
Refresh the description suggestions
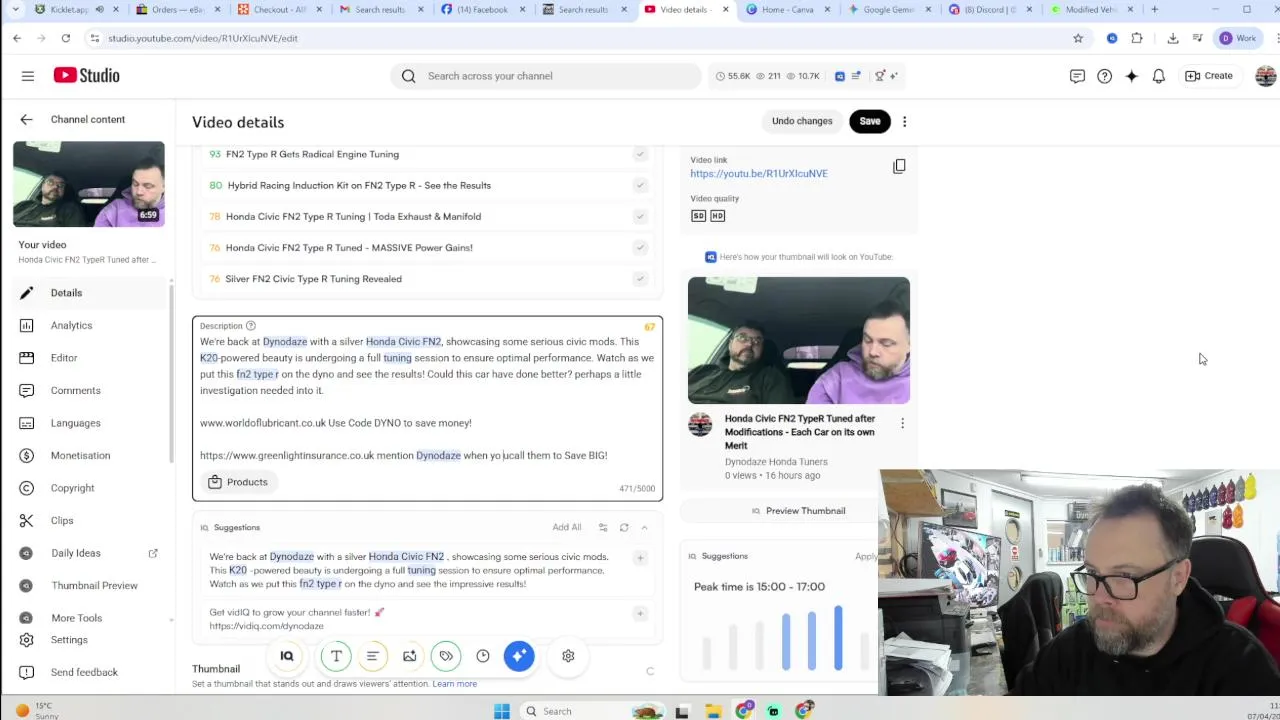624,527
